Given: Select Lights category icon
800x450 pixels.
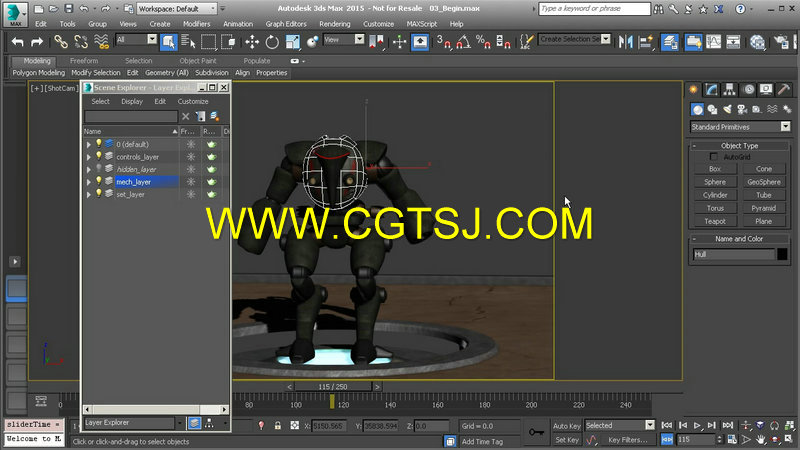Looking at the screenshot, I should coord(728,109).
